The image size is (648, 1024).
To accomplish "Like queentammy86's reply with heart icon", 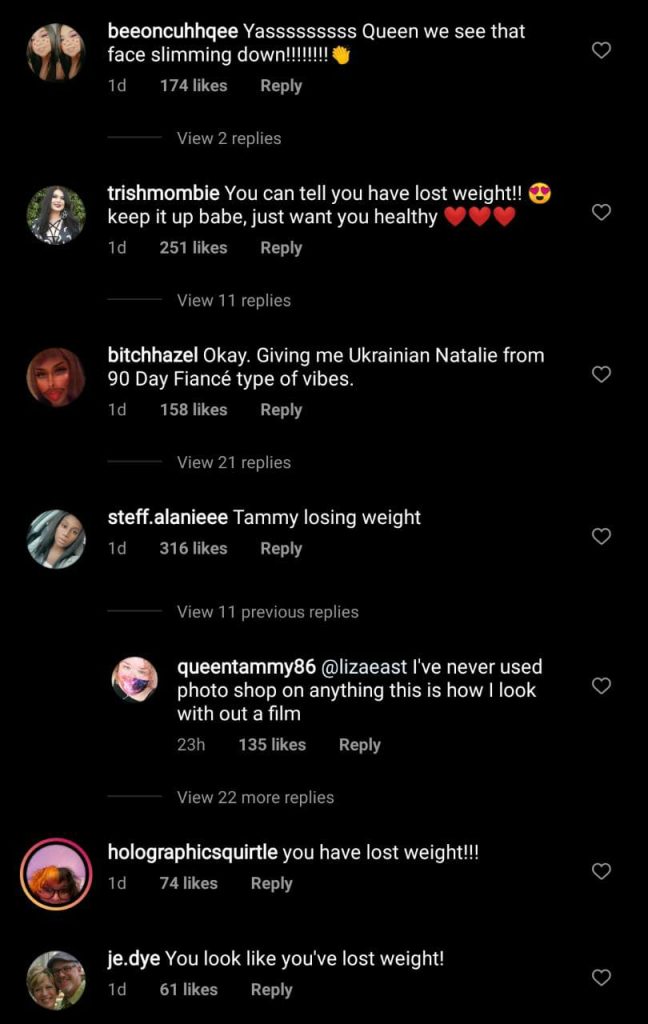I will (x=601, y=686).
